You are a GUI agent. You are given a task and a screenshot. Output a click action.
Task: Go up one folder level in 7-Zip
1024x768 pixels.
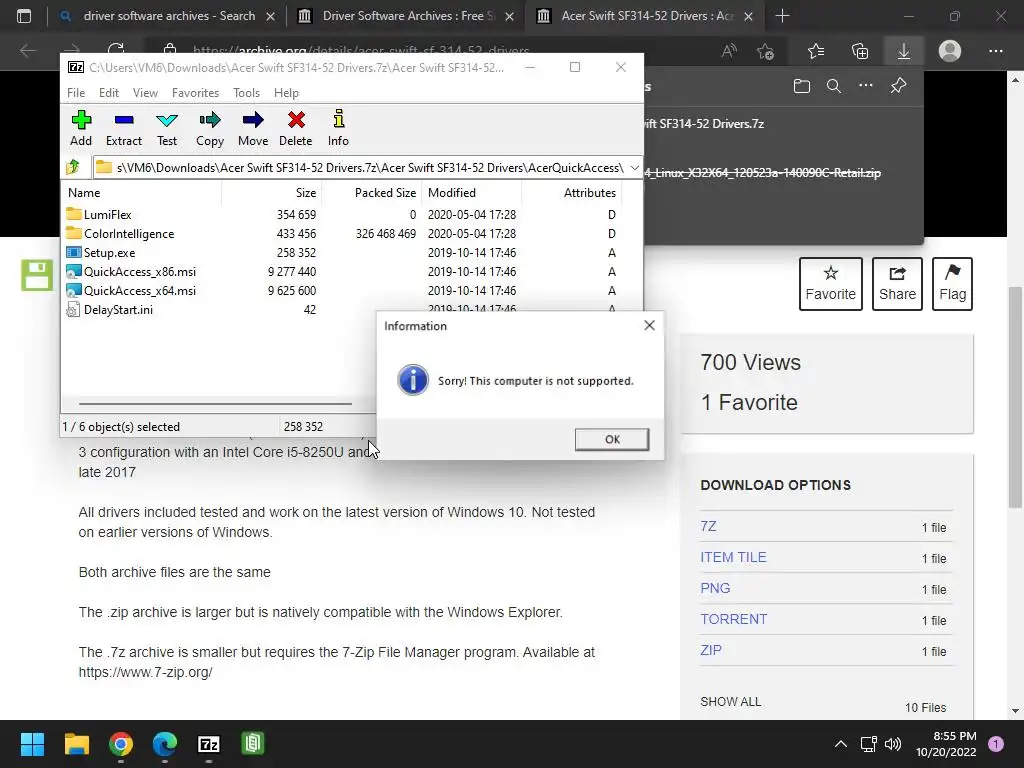click(73, 167)
